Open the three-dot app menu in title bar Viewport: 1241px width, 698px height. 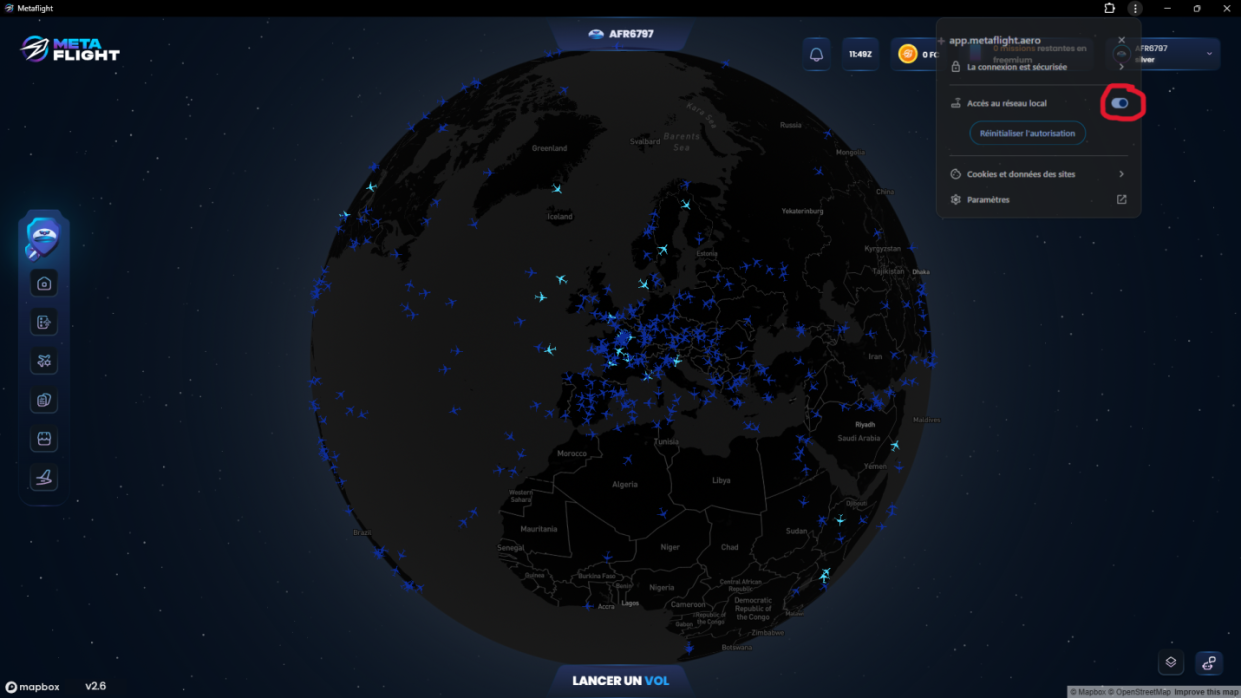pos(1135,8)
